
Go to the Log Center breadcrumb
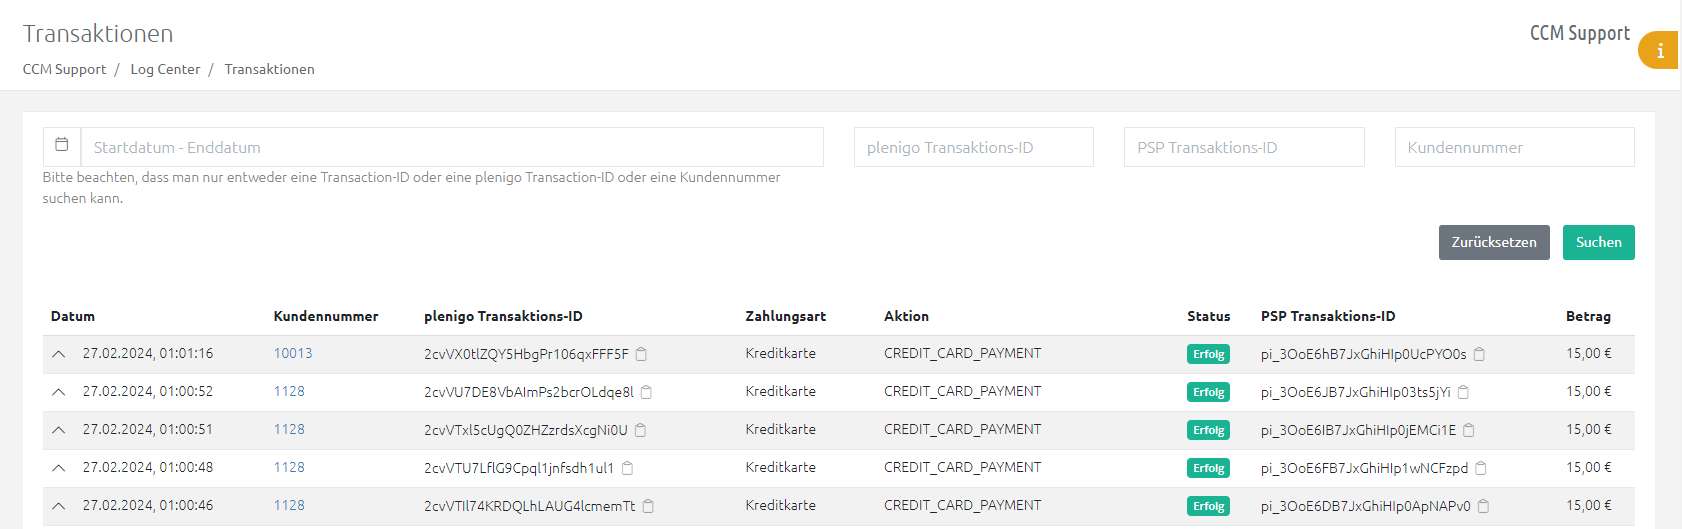(x=165, y=69)
